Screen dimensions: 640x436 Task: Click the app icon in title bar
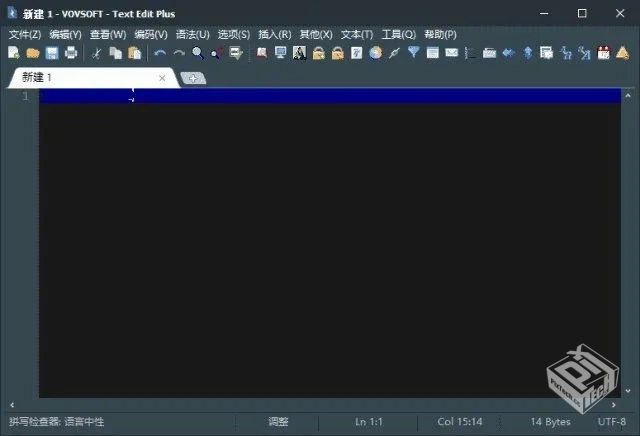click(x=12, y=13)
